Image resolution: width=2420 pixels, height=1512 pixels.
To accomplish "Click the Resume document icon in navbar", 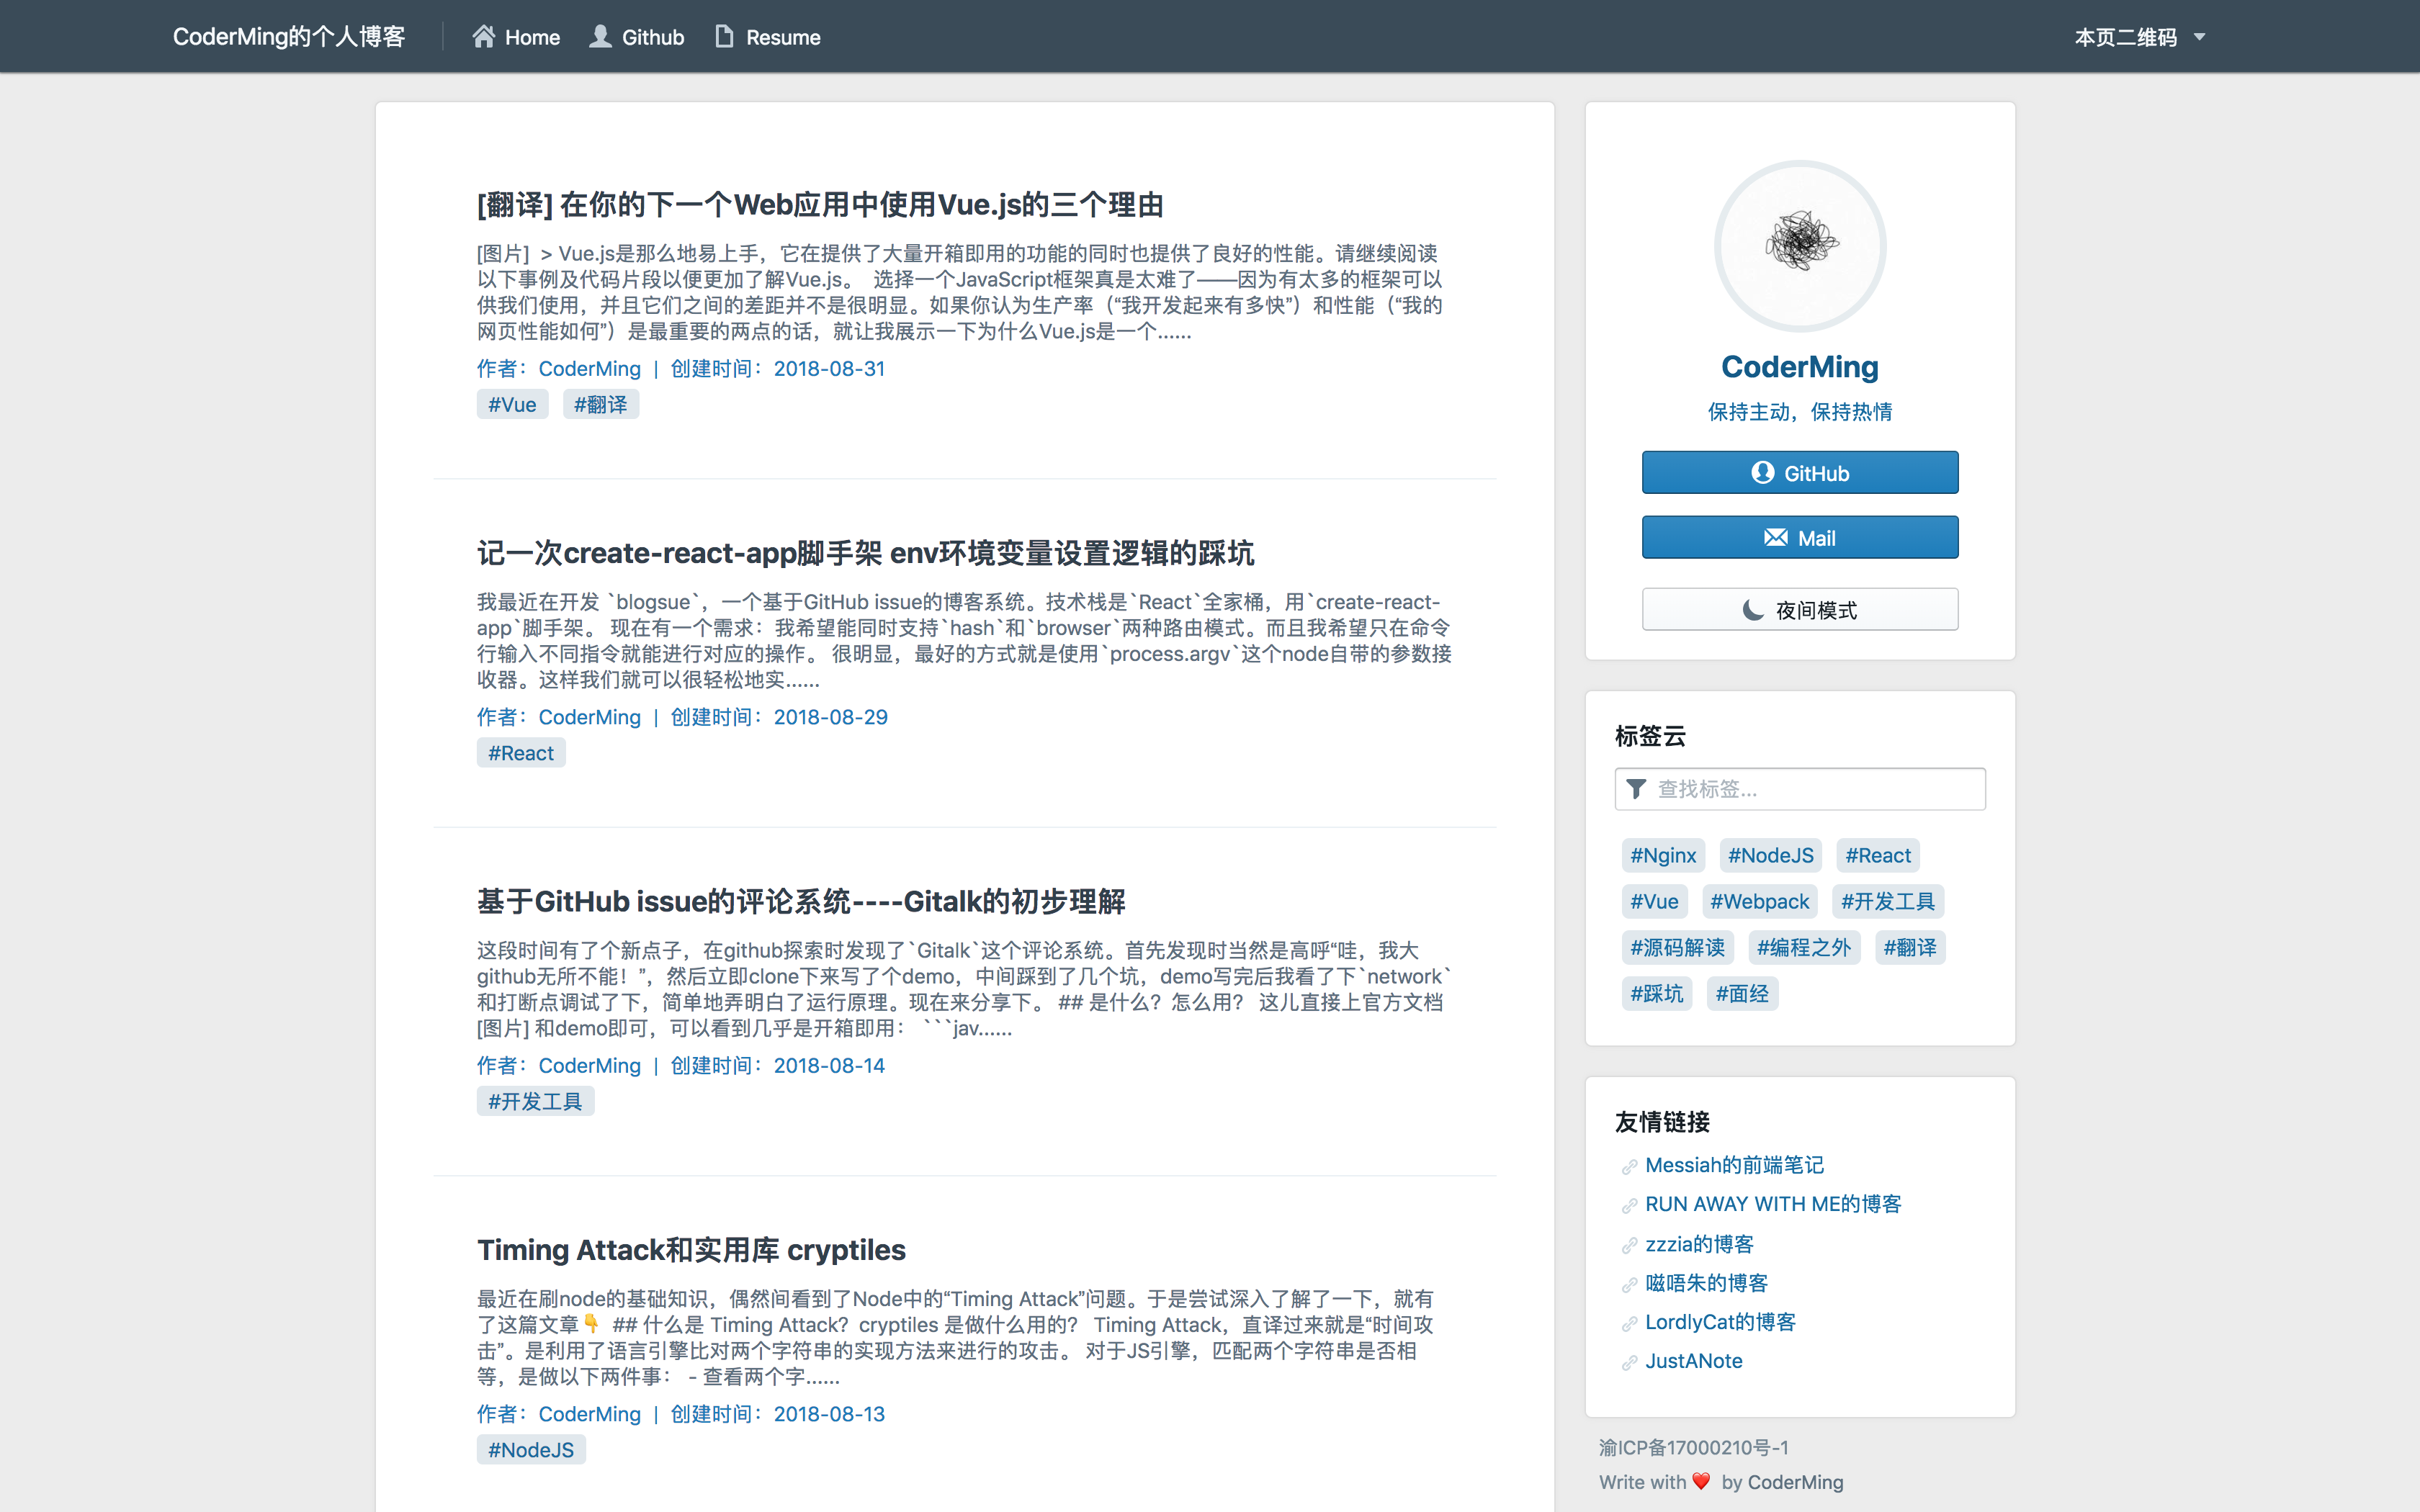I will (724, 37).
